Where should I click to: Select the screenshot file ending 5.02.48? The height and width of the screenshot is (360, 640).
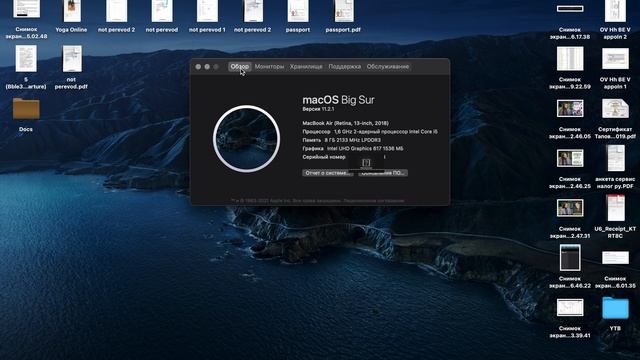point(26,9)
